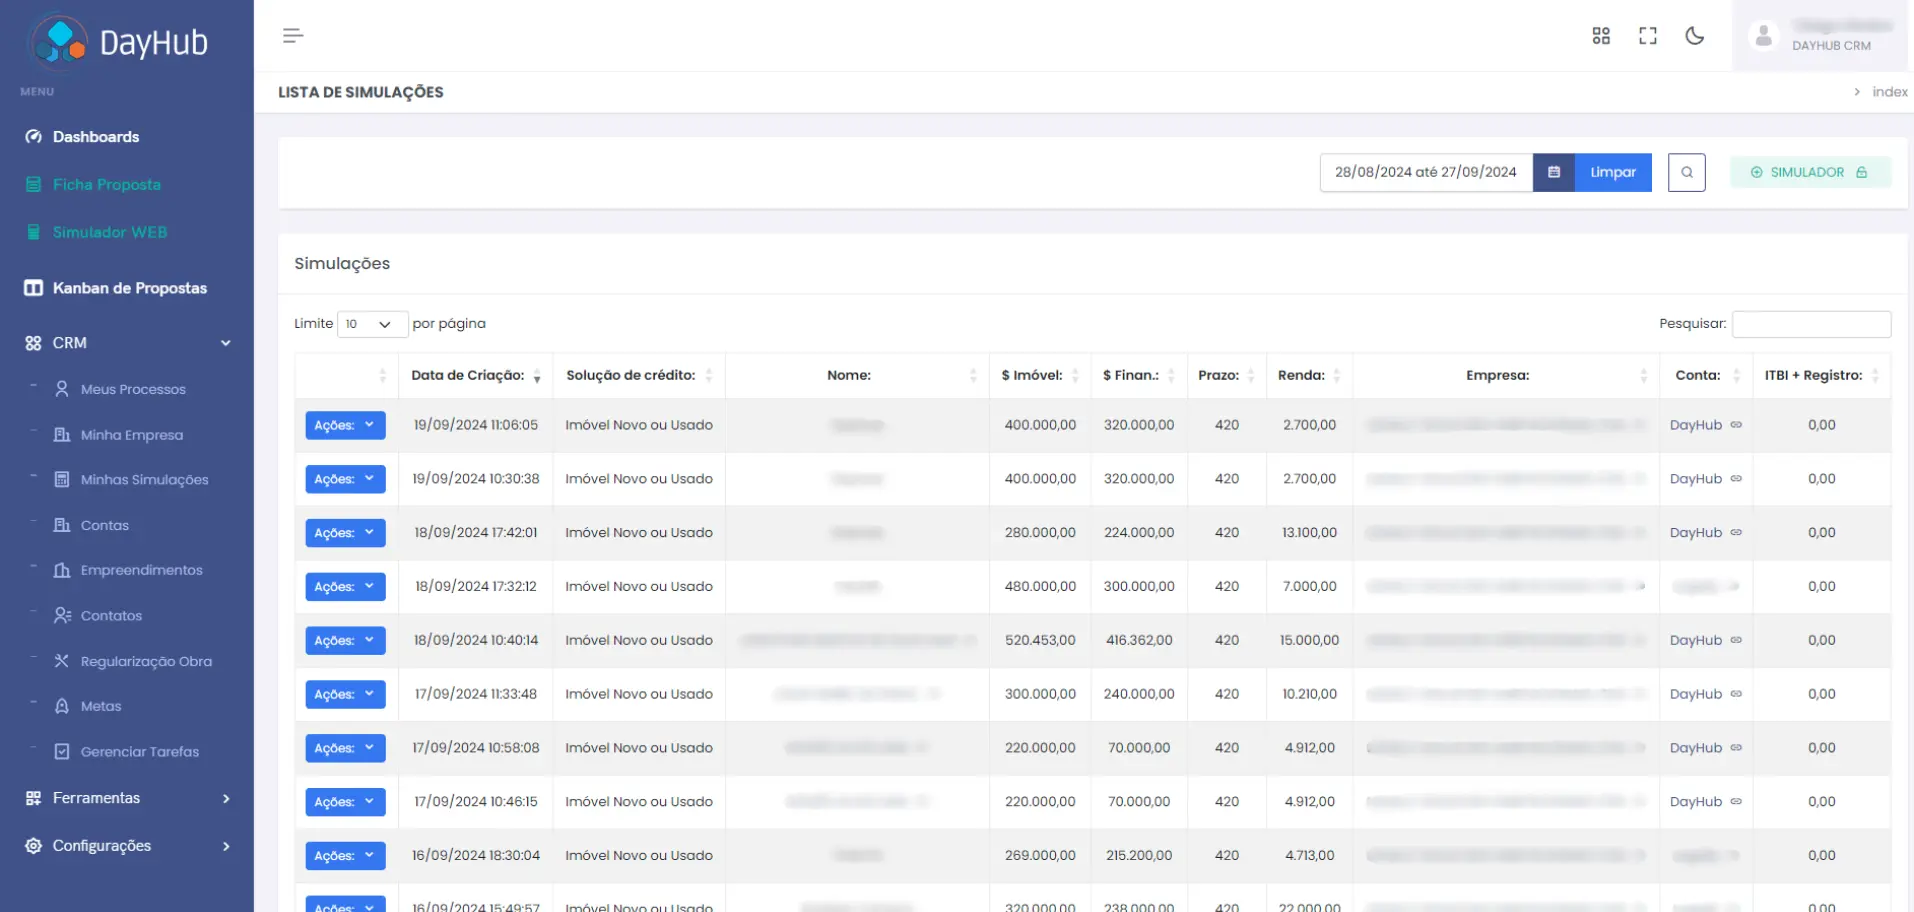Viewport: 1914px width, 912px height.
Task: Click the Minhas Simulações calculator icon
Action: coord(62,480)
